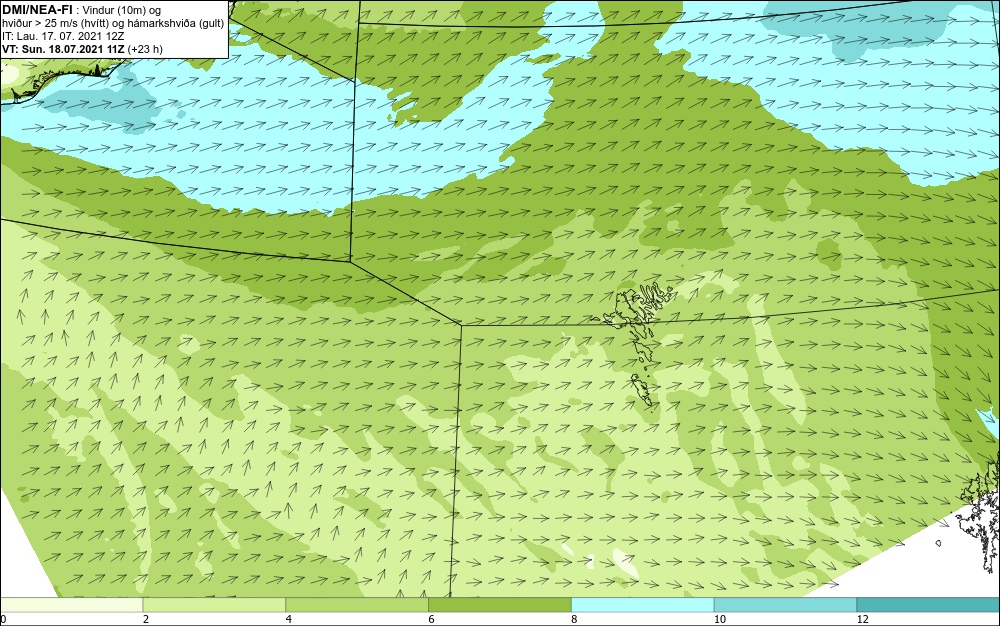Click the legend scale label 10
The image size is (1000, 626).
tap(719, 619)
